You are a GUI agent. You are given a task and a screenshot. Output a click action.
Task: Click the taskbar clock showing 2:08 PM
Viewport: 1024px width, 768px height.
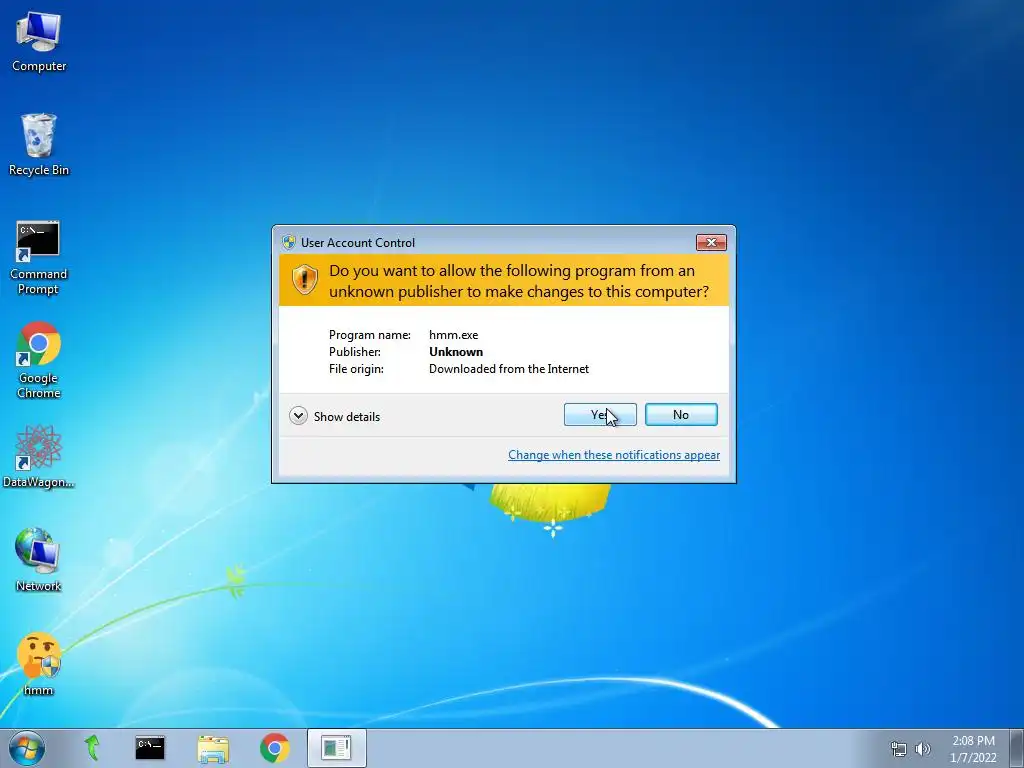click(x=973, y=749)
